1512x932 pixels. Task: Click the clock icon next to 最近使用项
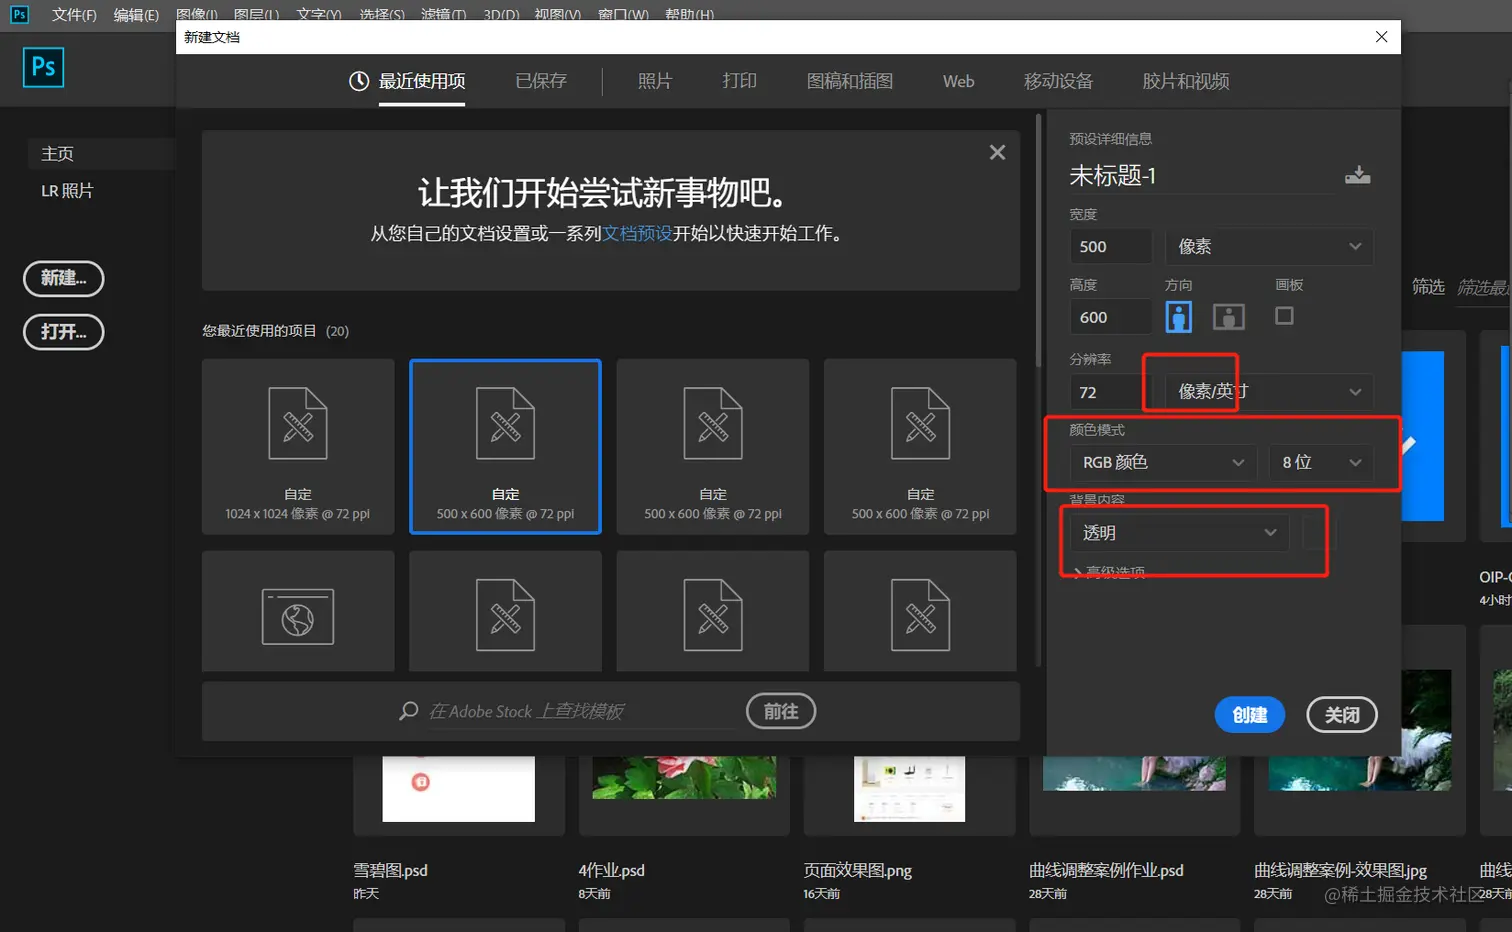357,81
